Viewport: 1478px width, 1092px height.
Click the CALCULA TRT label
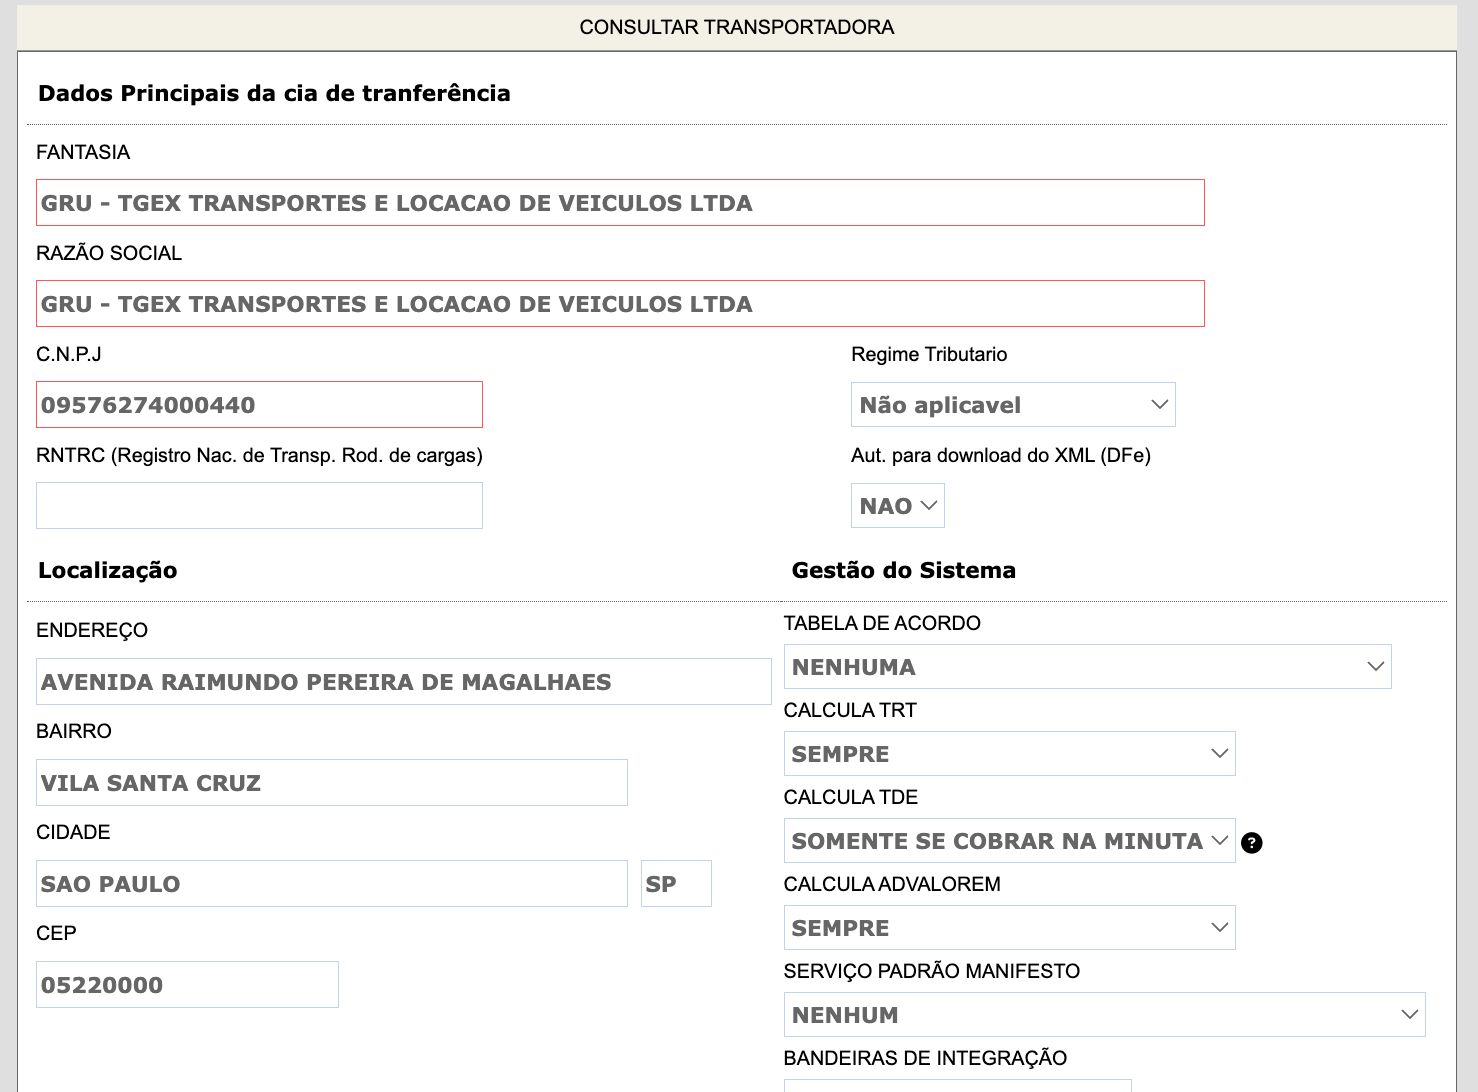coord(850,710)
